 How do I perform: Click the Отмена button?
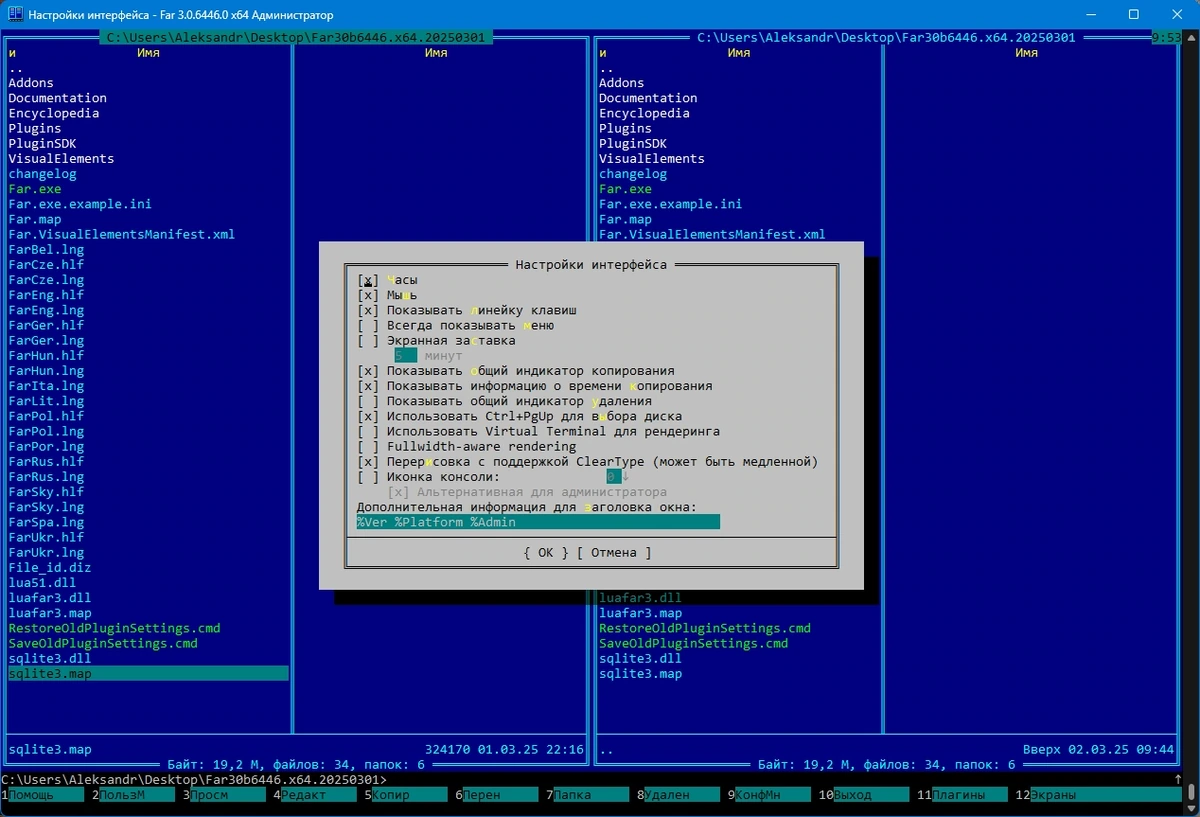[614, 552]
